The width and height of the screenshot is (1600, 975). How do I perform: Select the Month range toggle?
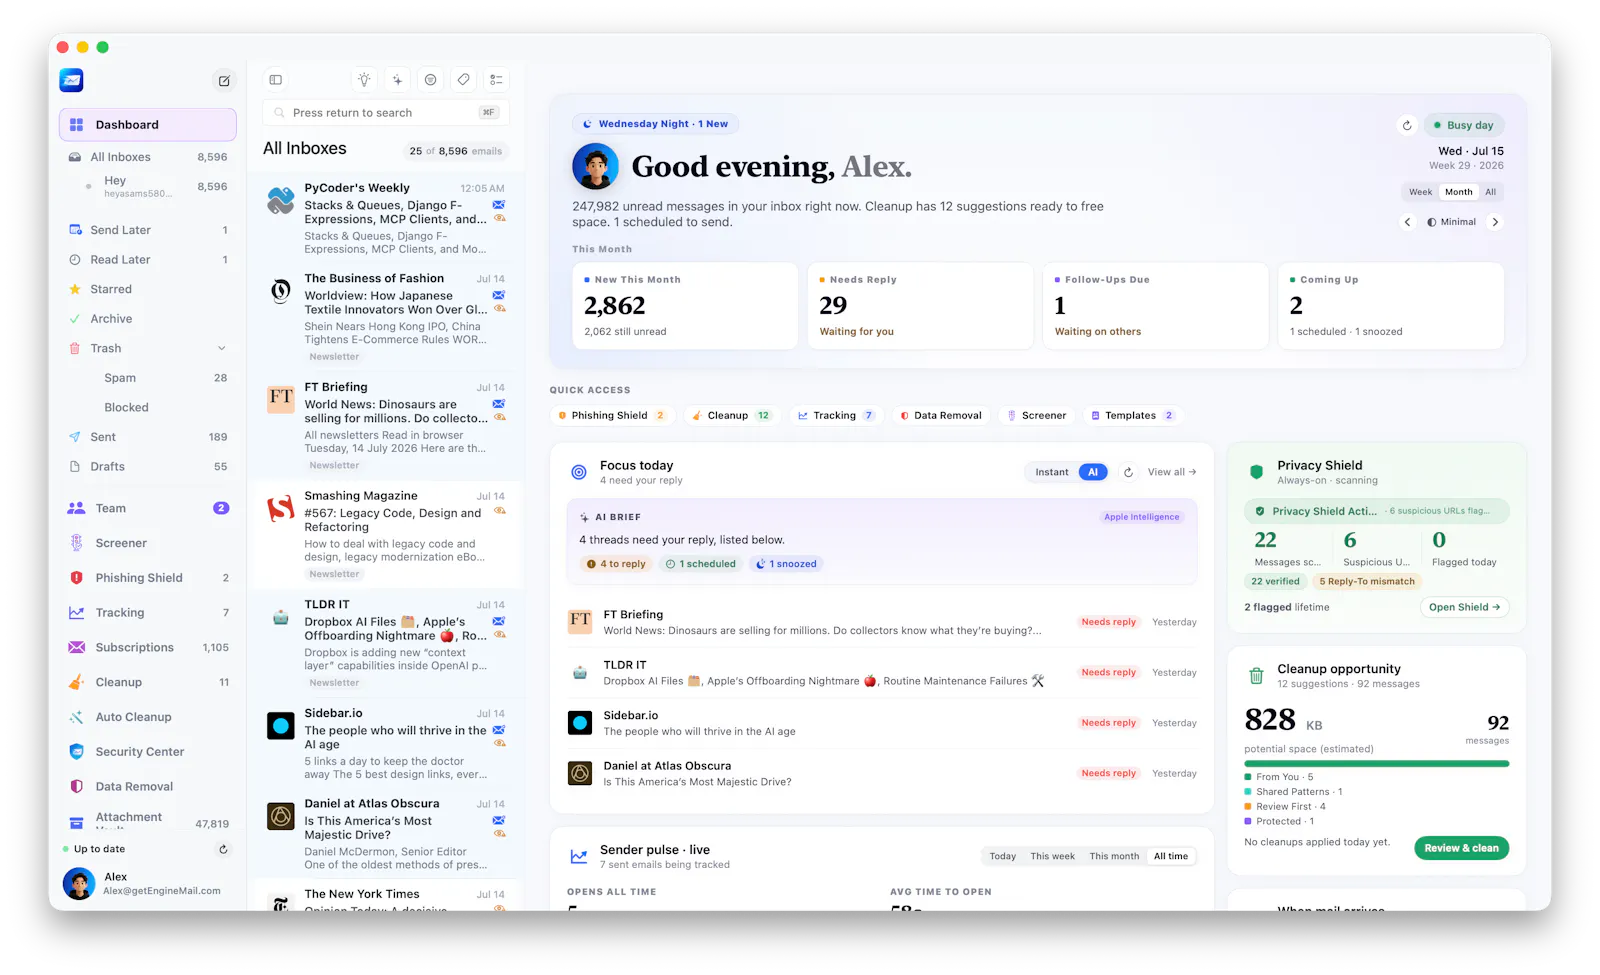(1458, 192)
